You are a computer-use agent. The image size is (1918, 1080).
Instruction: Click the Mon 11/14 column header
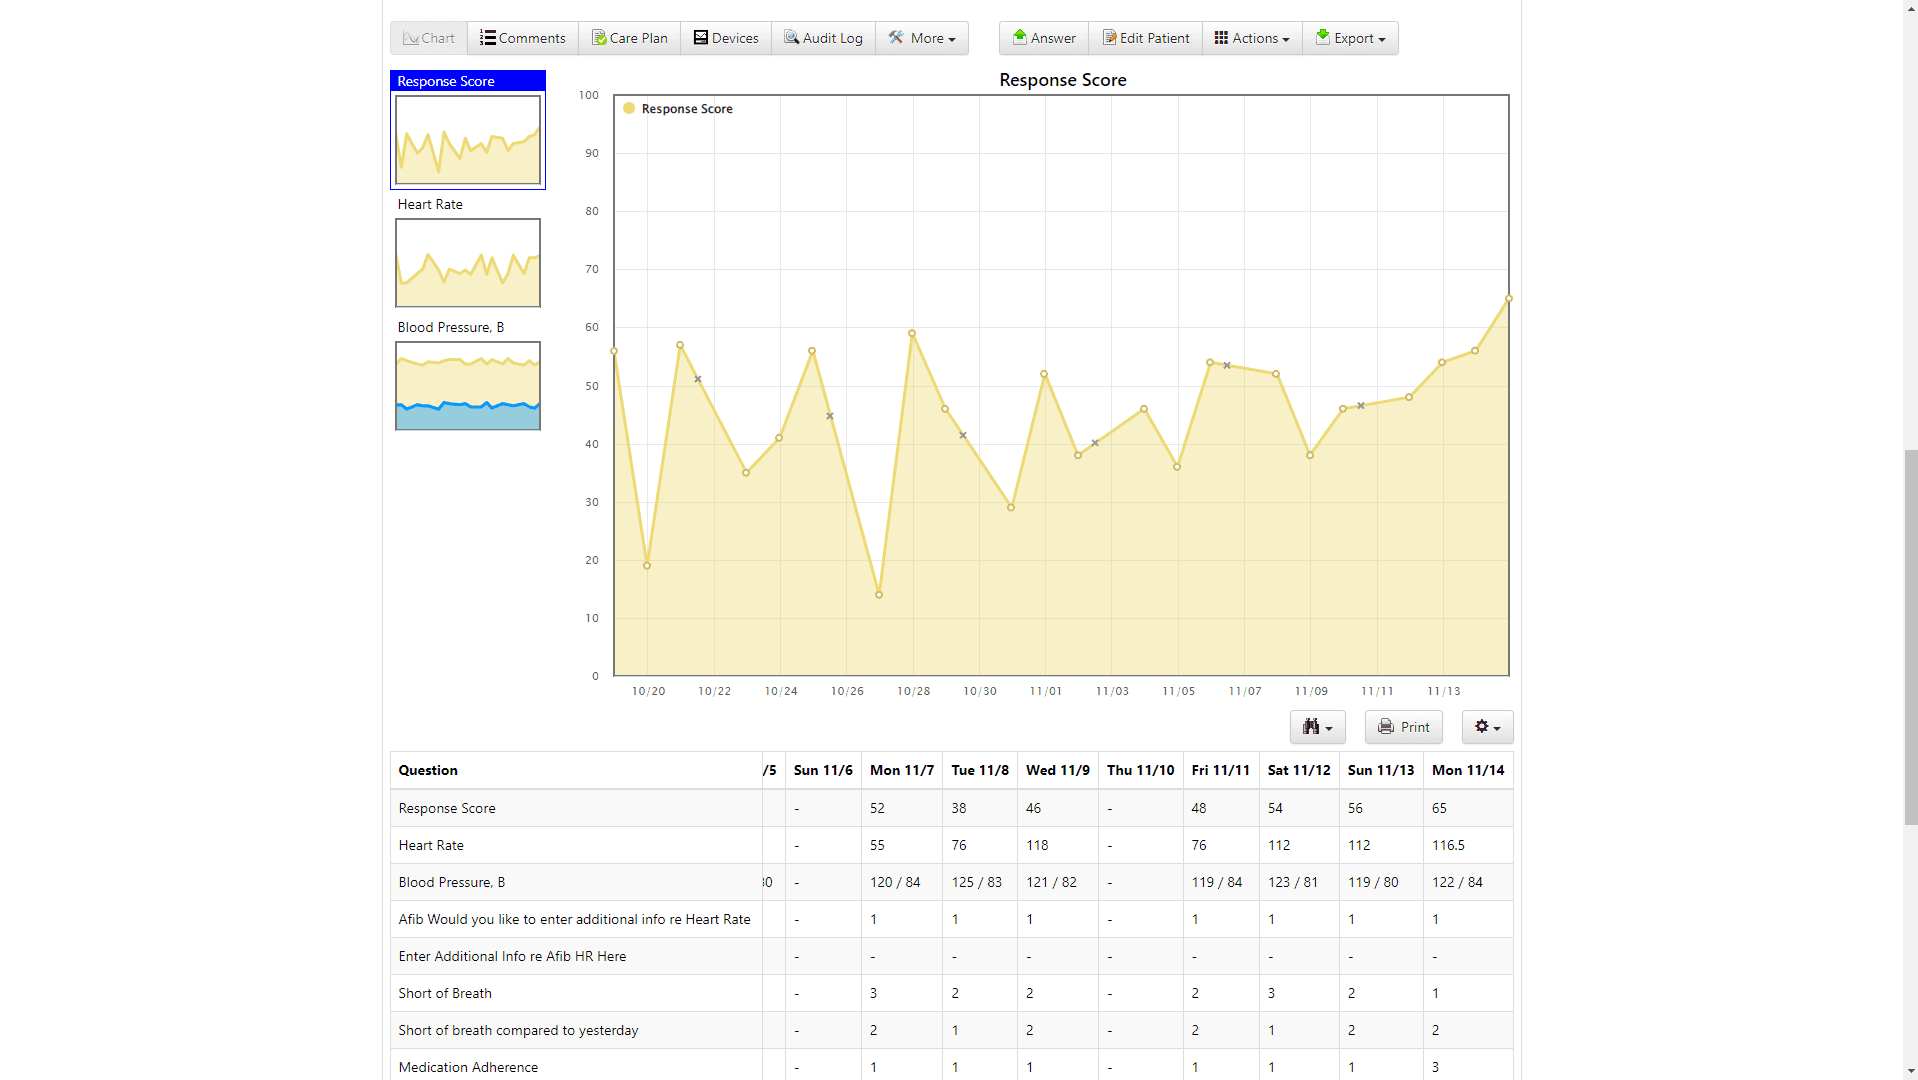click(x=1467, y=770)
